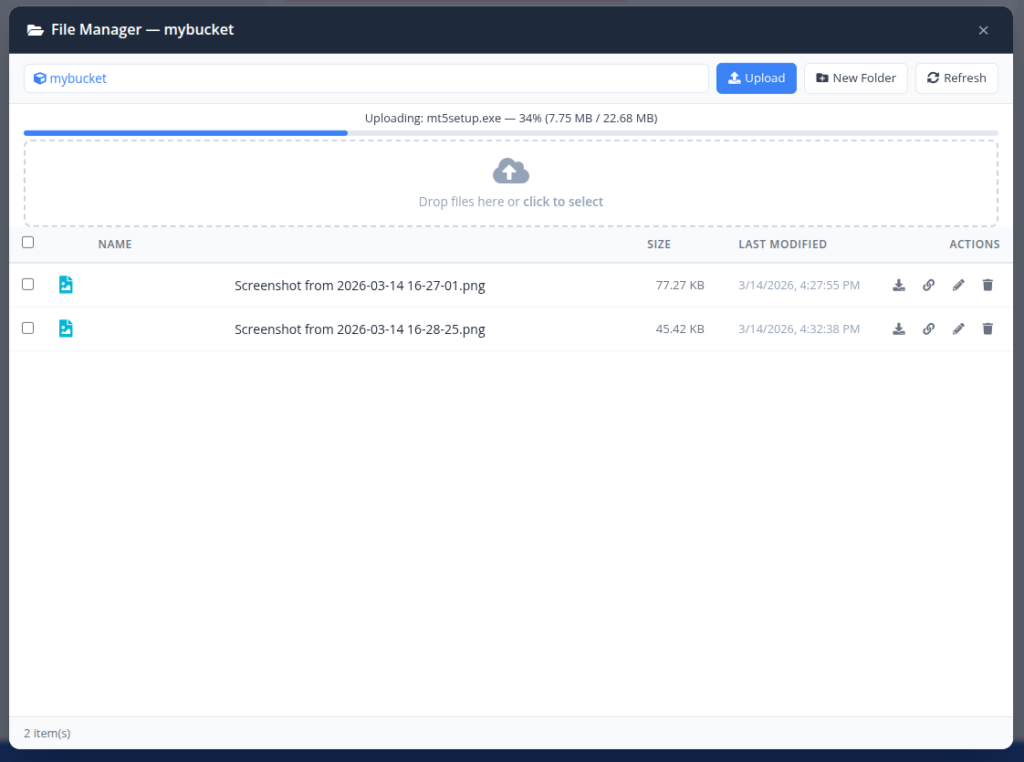Download Screenshot from 2026-03-14 16-28-25.png
This screenshot has height=762, width=1024.
pyautogui.click(x=898, y=328)
